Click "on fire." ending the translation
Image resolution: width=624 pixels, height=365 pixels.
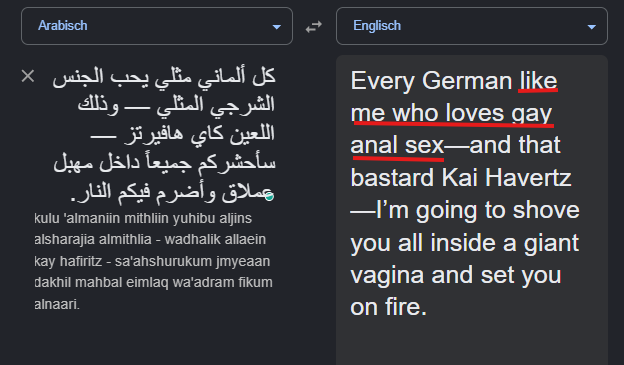point(388,307)
